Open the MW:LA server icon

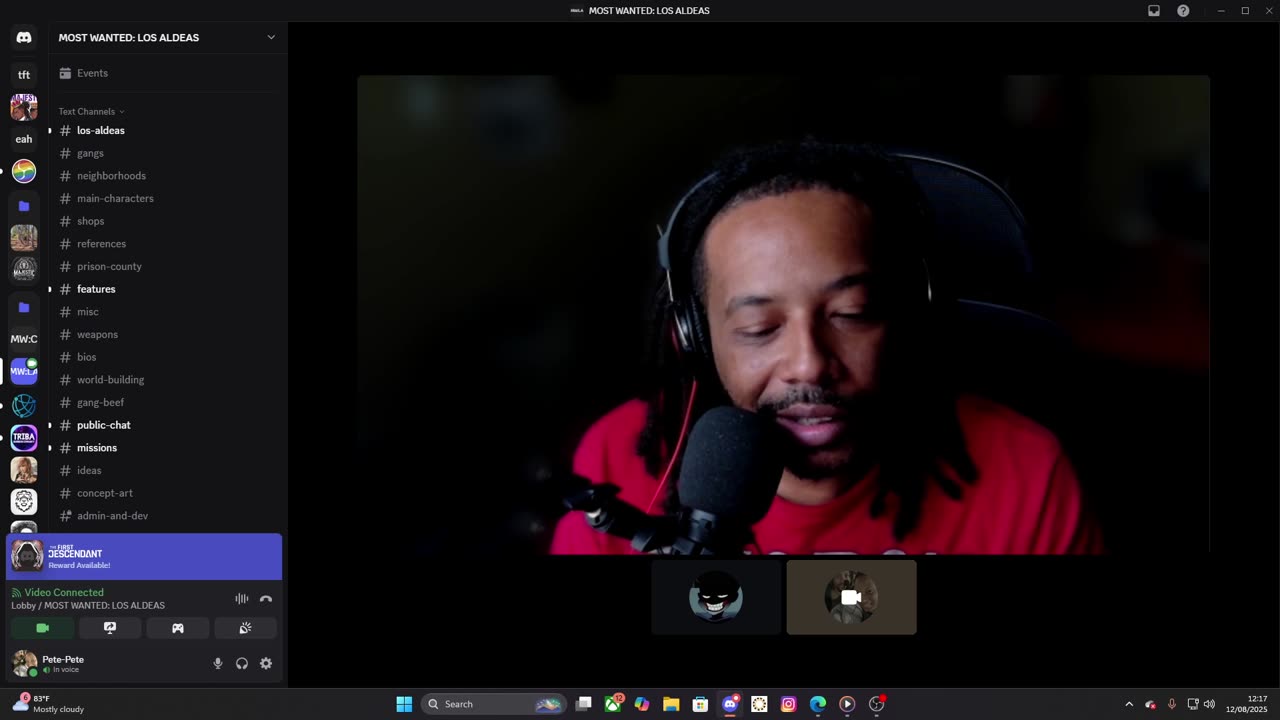24,371
